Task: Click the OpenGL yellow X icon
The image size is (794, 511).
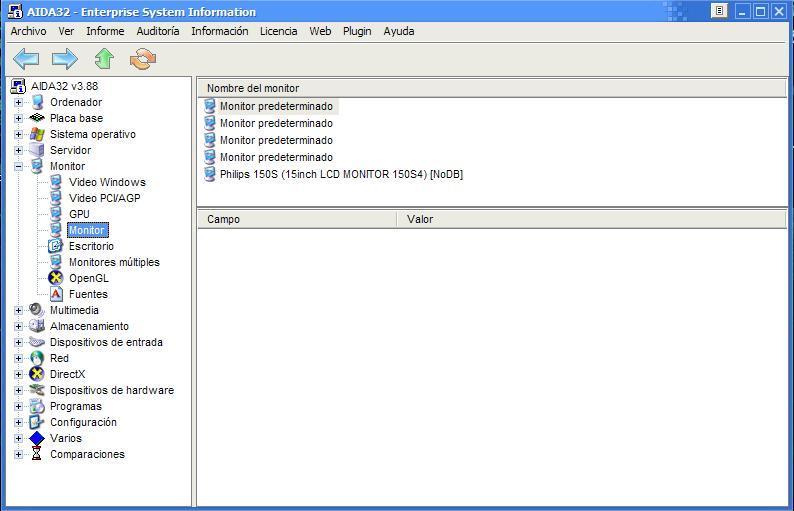Action: pos(56,278)
